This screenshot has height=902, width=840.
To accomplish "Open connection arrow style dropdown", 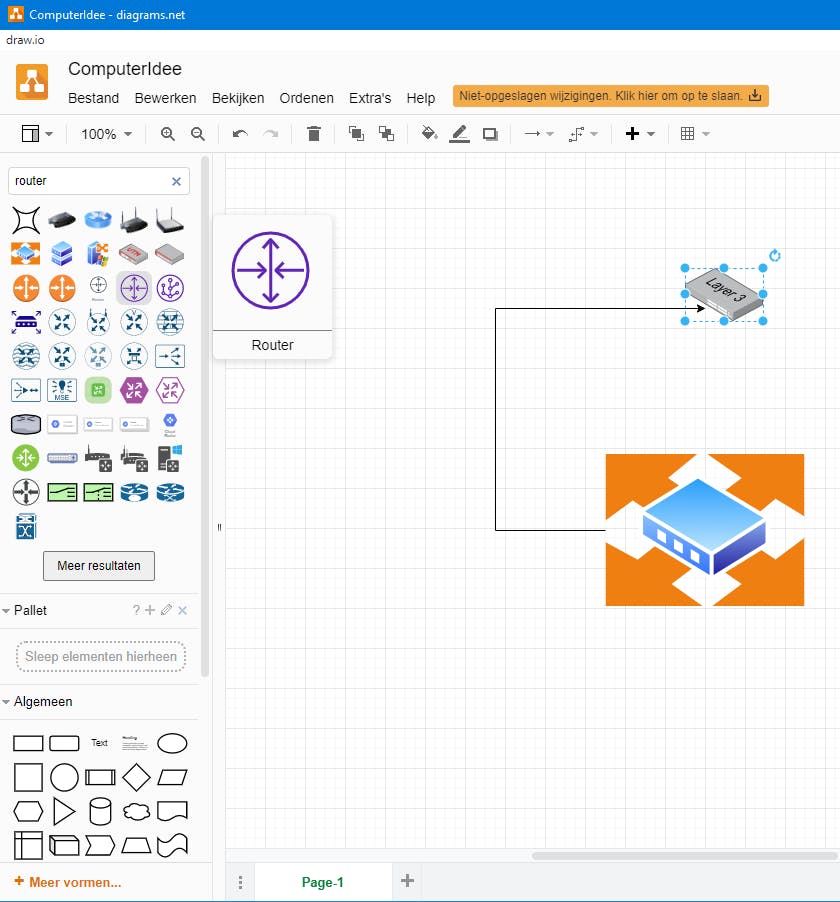I will click(x=539, y=134).
